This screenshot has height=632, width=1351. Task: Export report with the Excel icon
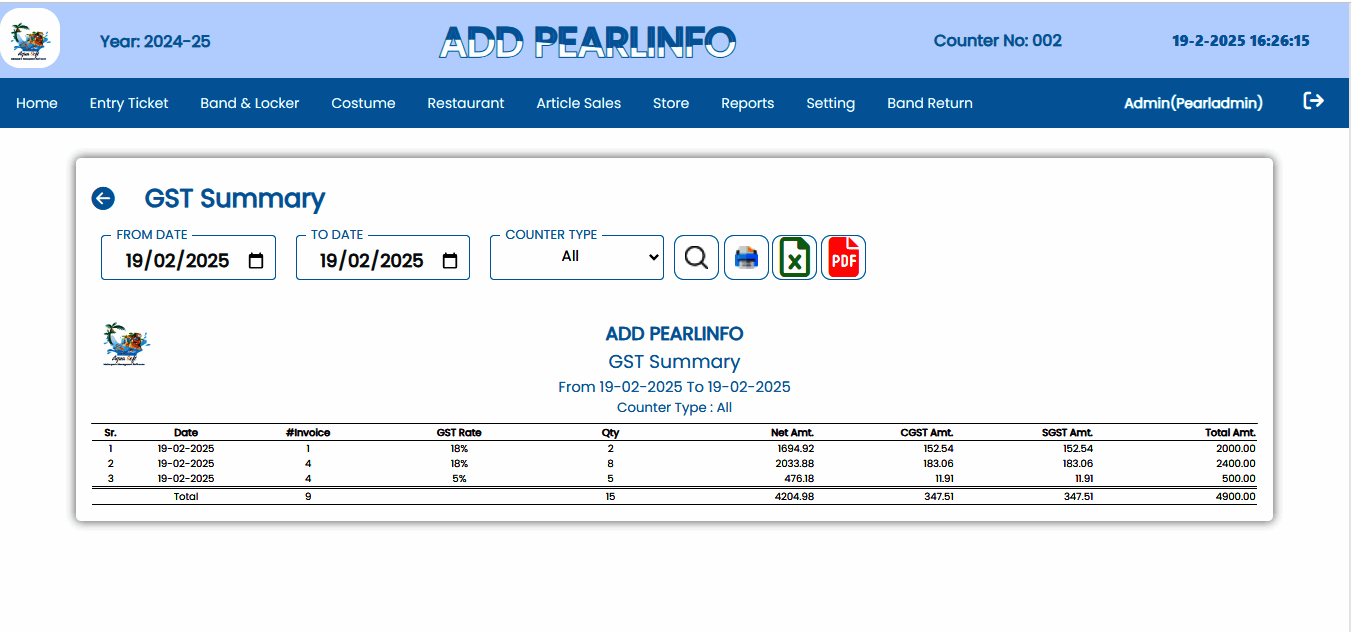click(x=794, y=258)
